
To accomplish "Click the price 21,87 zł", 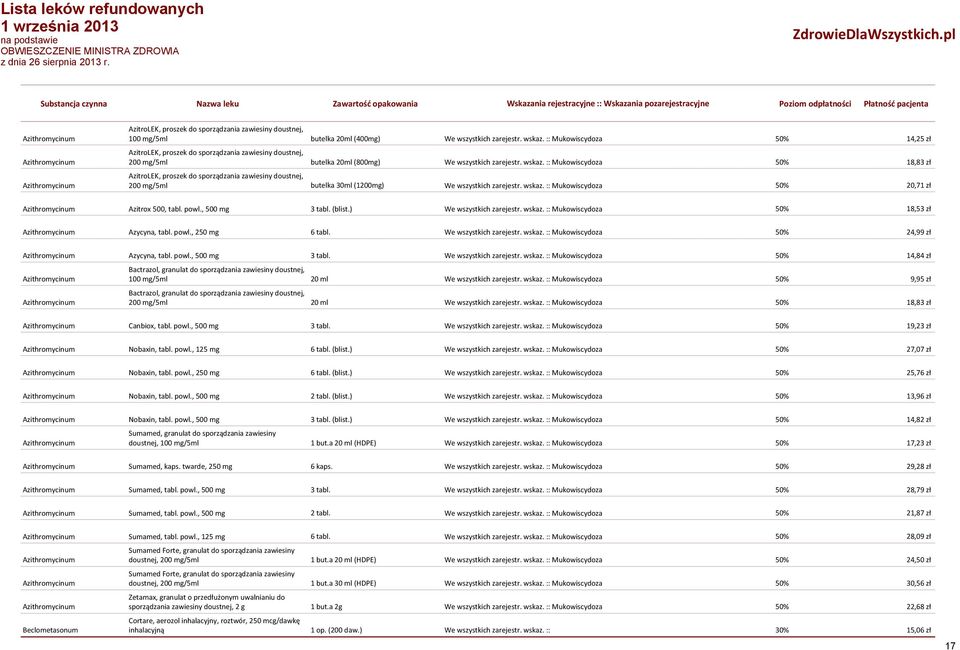I will click(918, 513).
